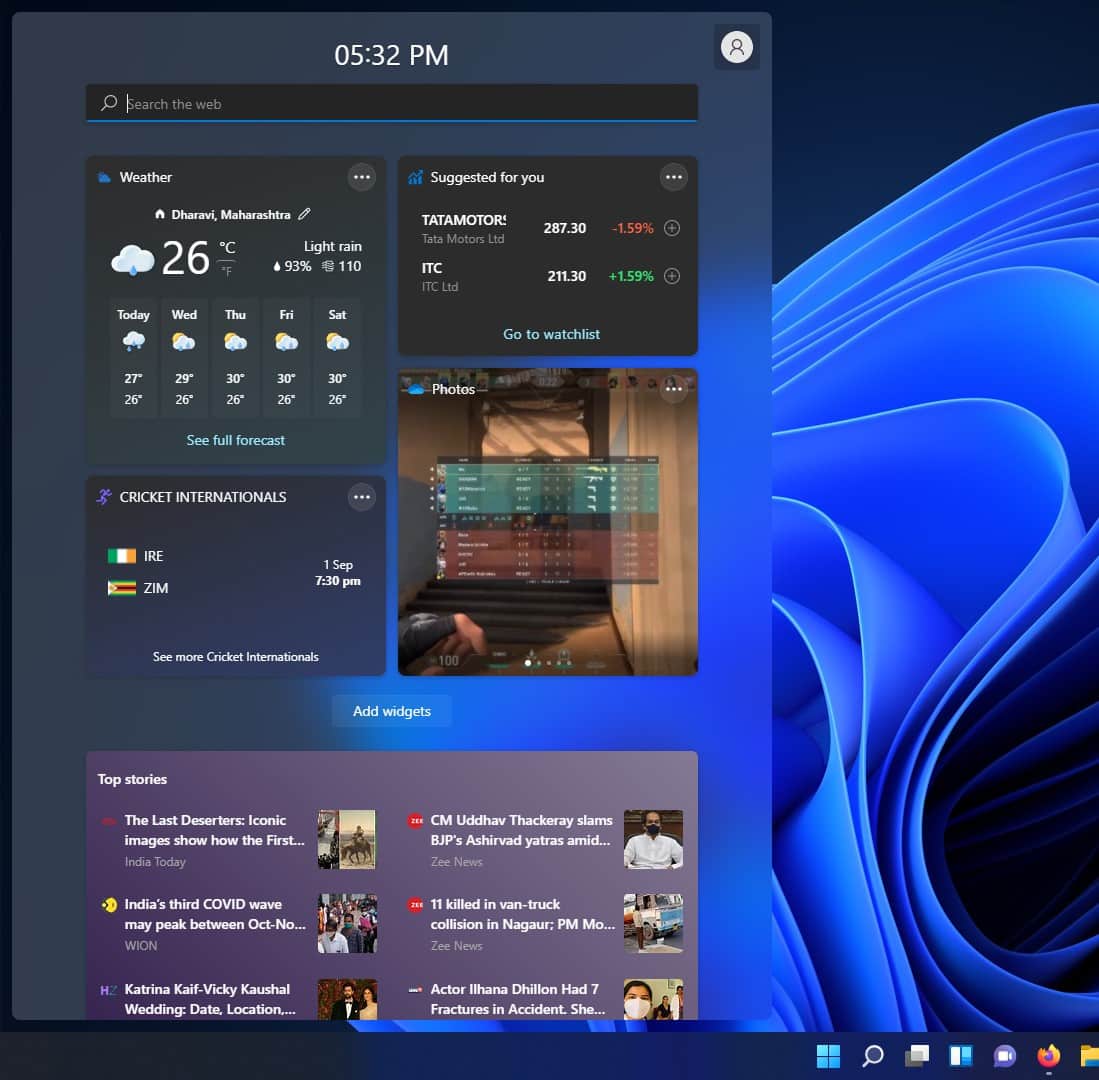Click the Add widgets button
The image size is (1099, 1080).
click(x=392, y=711)
